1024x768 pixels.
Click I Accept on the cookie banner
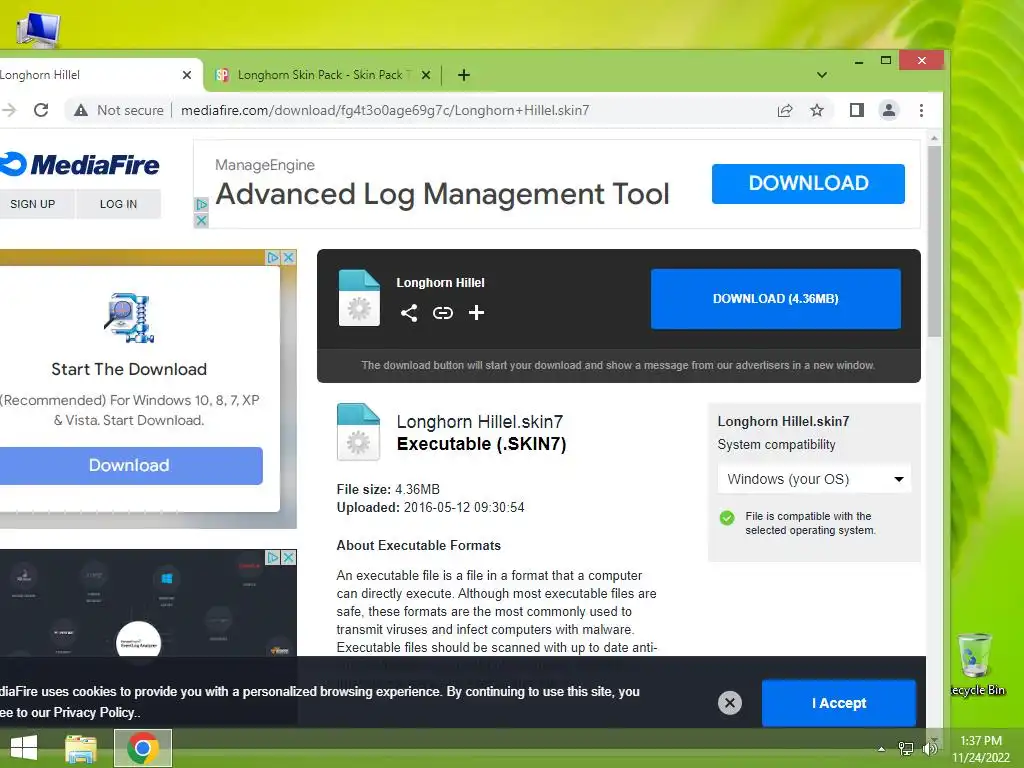pyautogui.click(x=839, y=703)
